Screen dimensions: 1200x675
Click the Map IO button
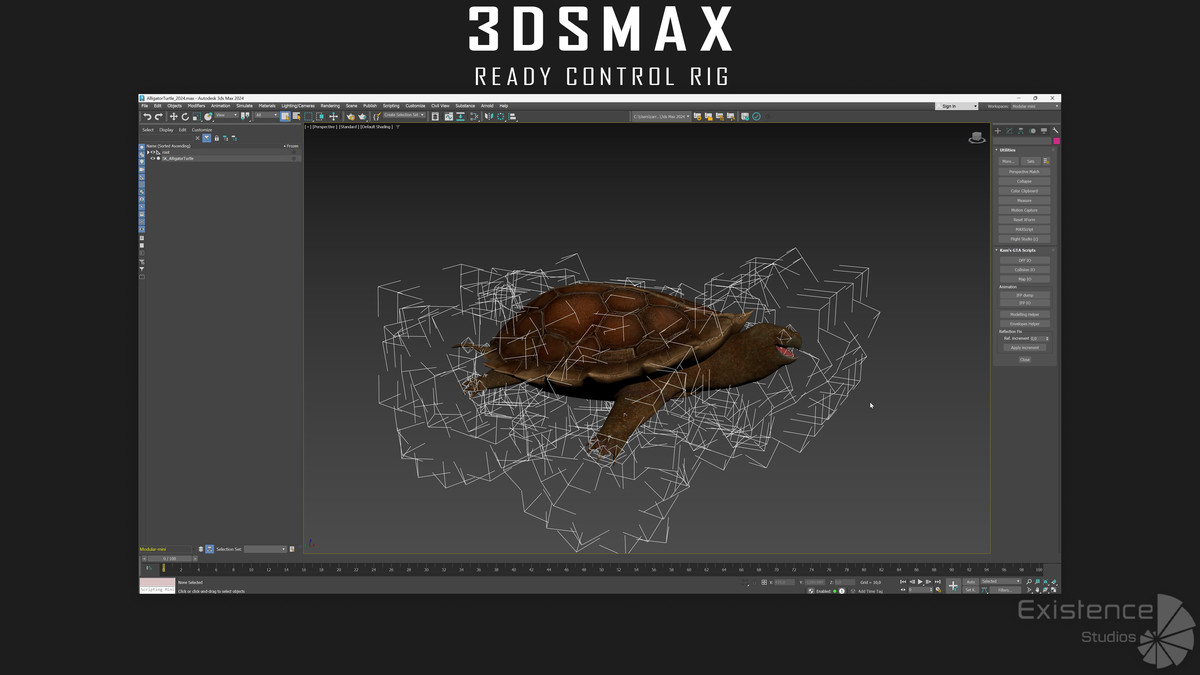(x=1024, y=279)
